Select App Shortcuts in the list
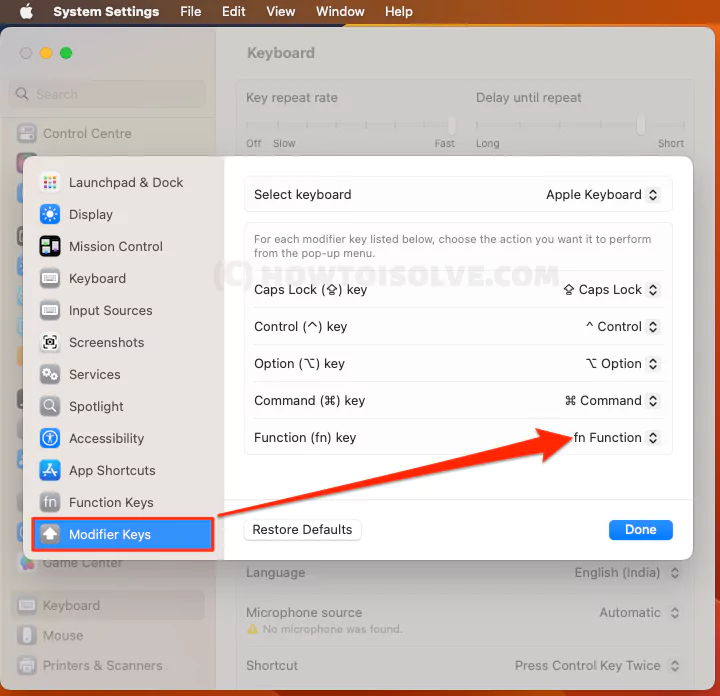Image resolution: width=720 pixels, height=696 pixels. [123, 471]
